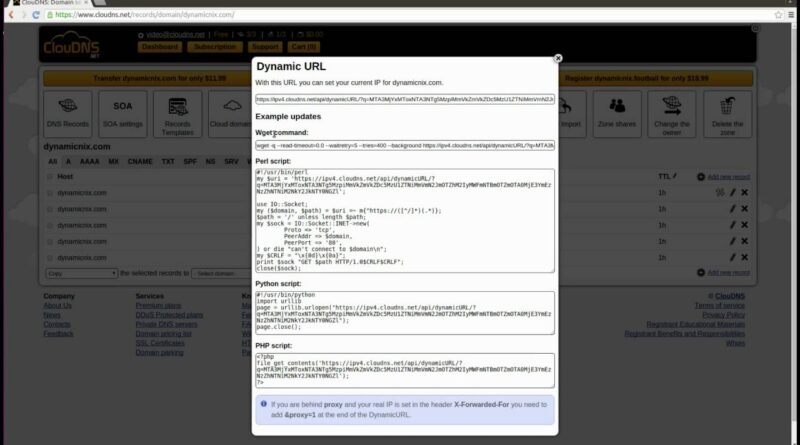Image resolution: width=800 pixels, height=445 pixels.
Task: Open Registrant Educational Materials link
Action: tap(695, 325)
